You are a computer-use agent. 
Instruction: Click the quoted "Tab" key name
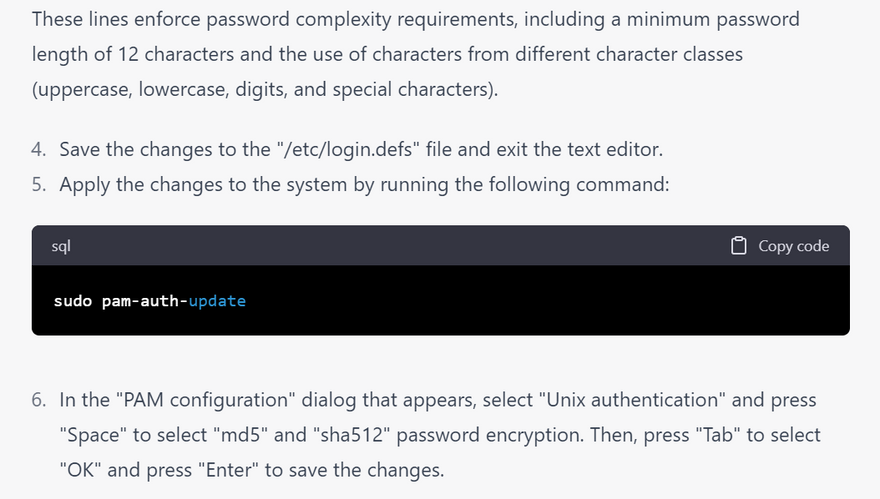coord(718,435)
